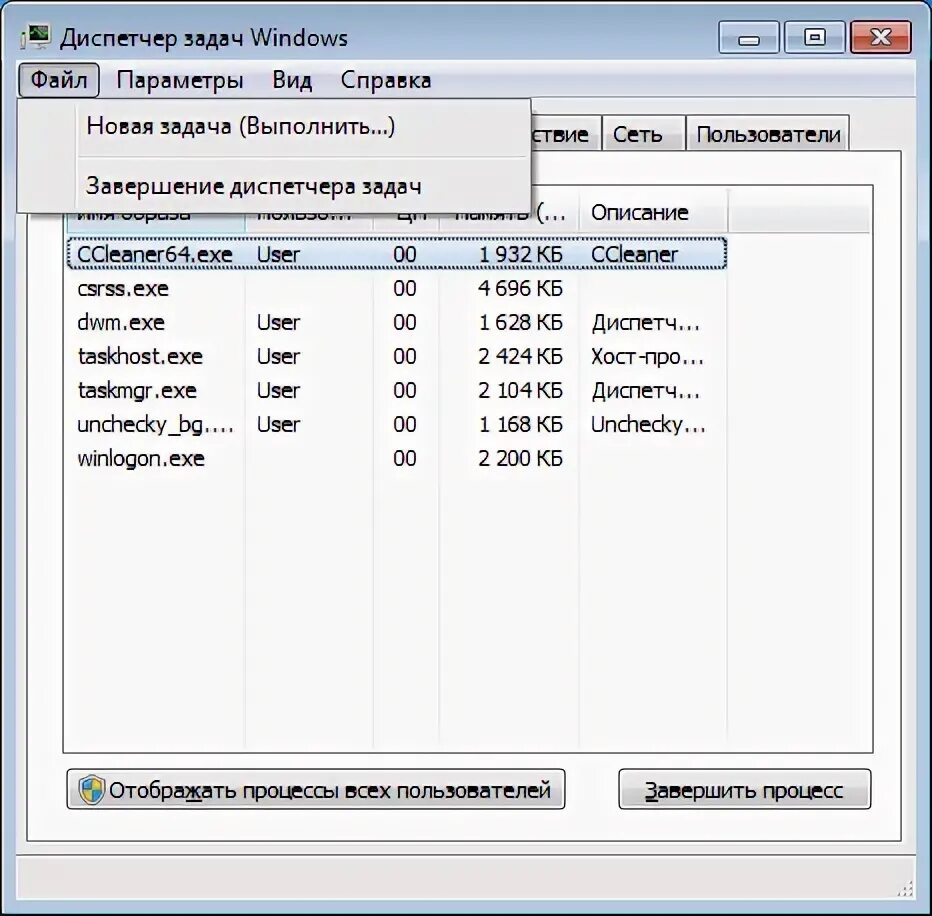The height and width of the screenshot is (916, 932).
Task: Click the UAC shield on the show-all-users button
Action: 92,789
